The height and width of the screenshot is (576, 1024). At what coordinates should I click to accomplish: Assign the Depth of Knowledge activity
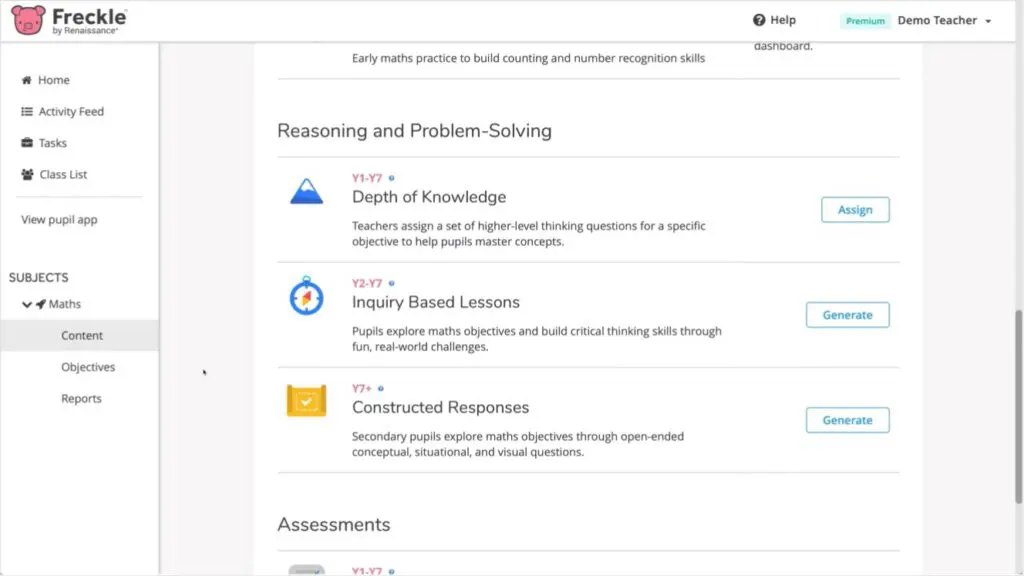(855, 210)
